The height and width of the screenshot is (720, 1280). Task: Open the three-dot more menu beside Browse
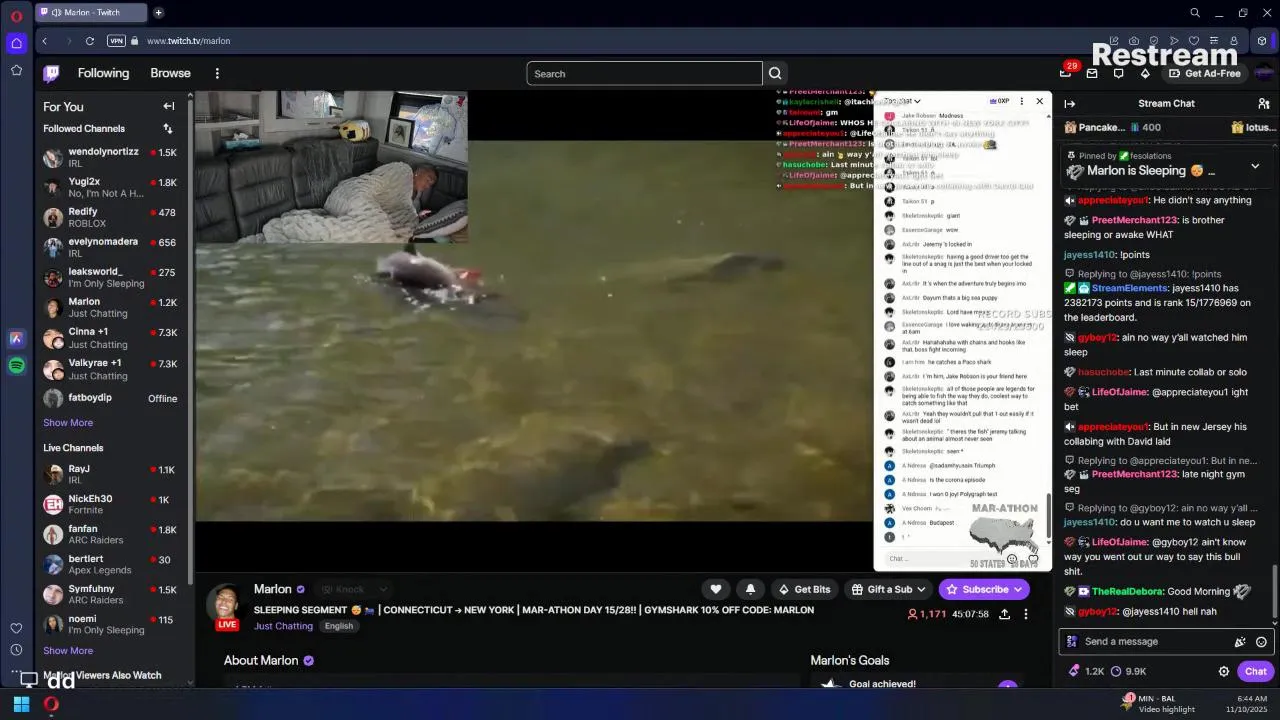click(x=217, y=73)
